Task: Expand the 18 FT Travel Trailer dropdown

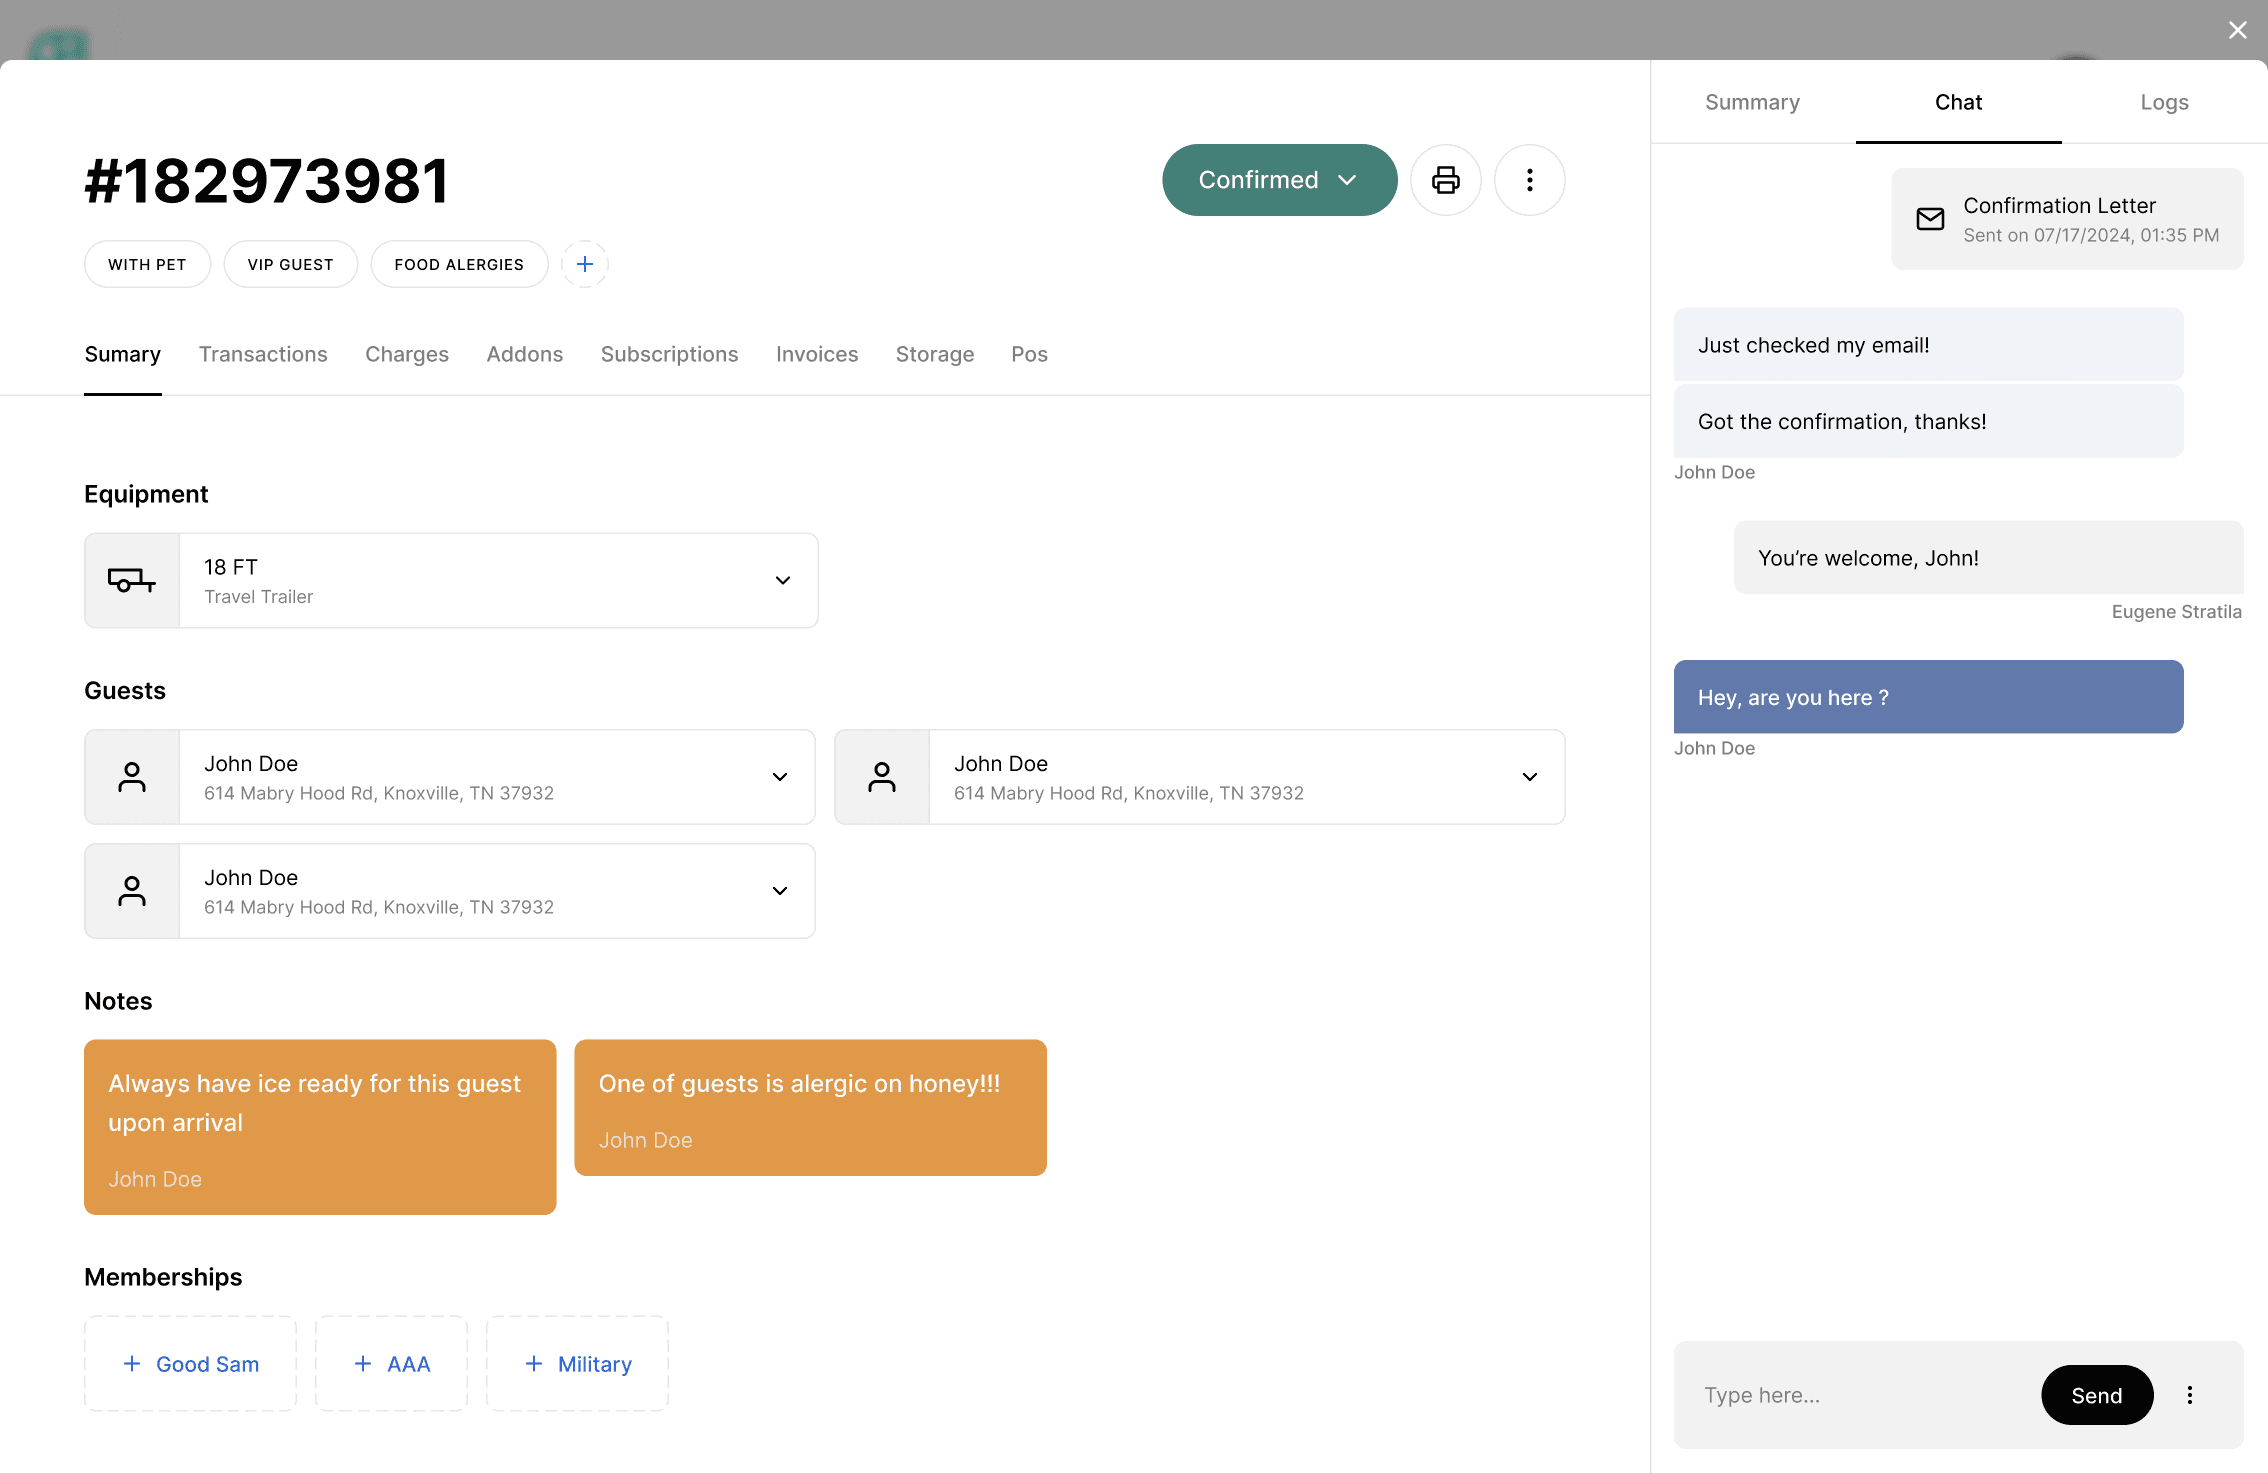Action: tap(783, 580)
